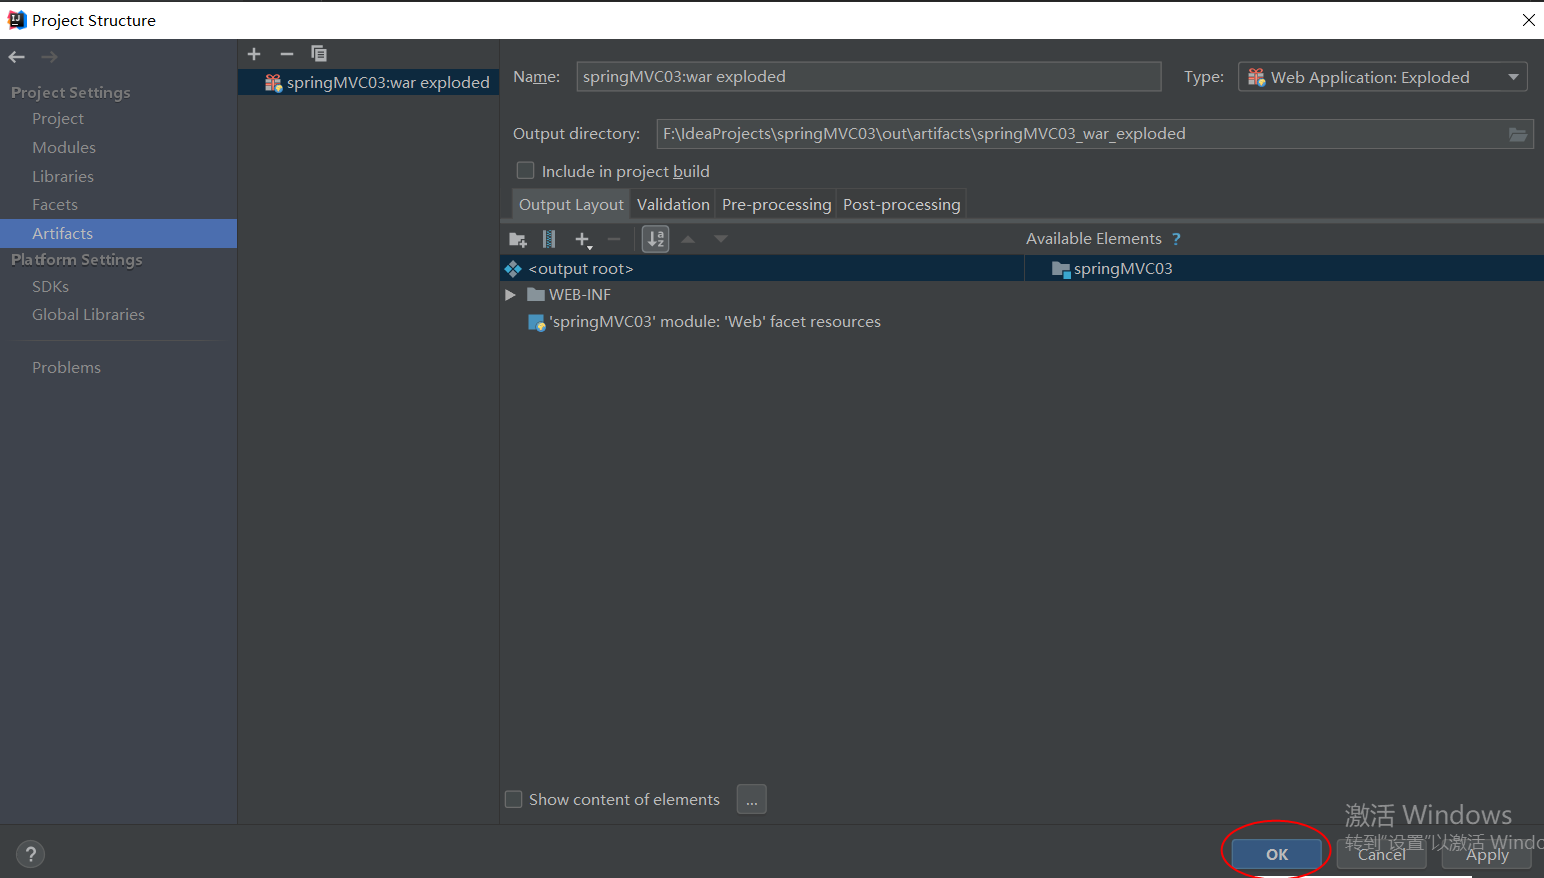Screen dimensions: 1544x878
Task: Open Modules settings page
Action: (x=64, y=148)
